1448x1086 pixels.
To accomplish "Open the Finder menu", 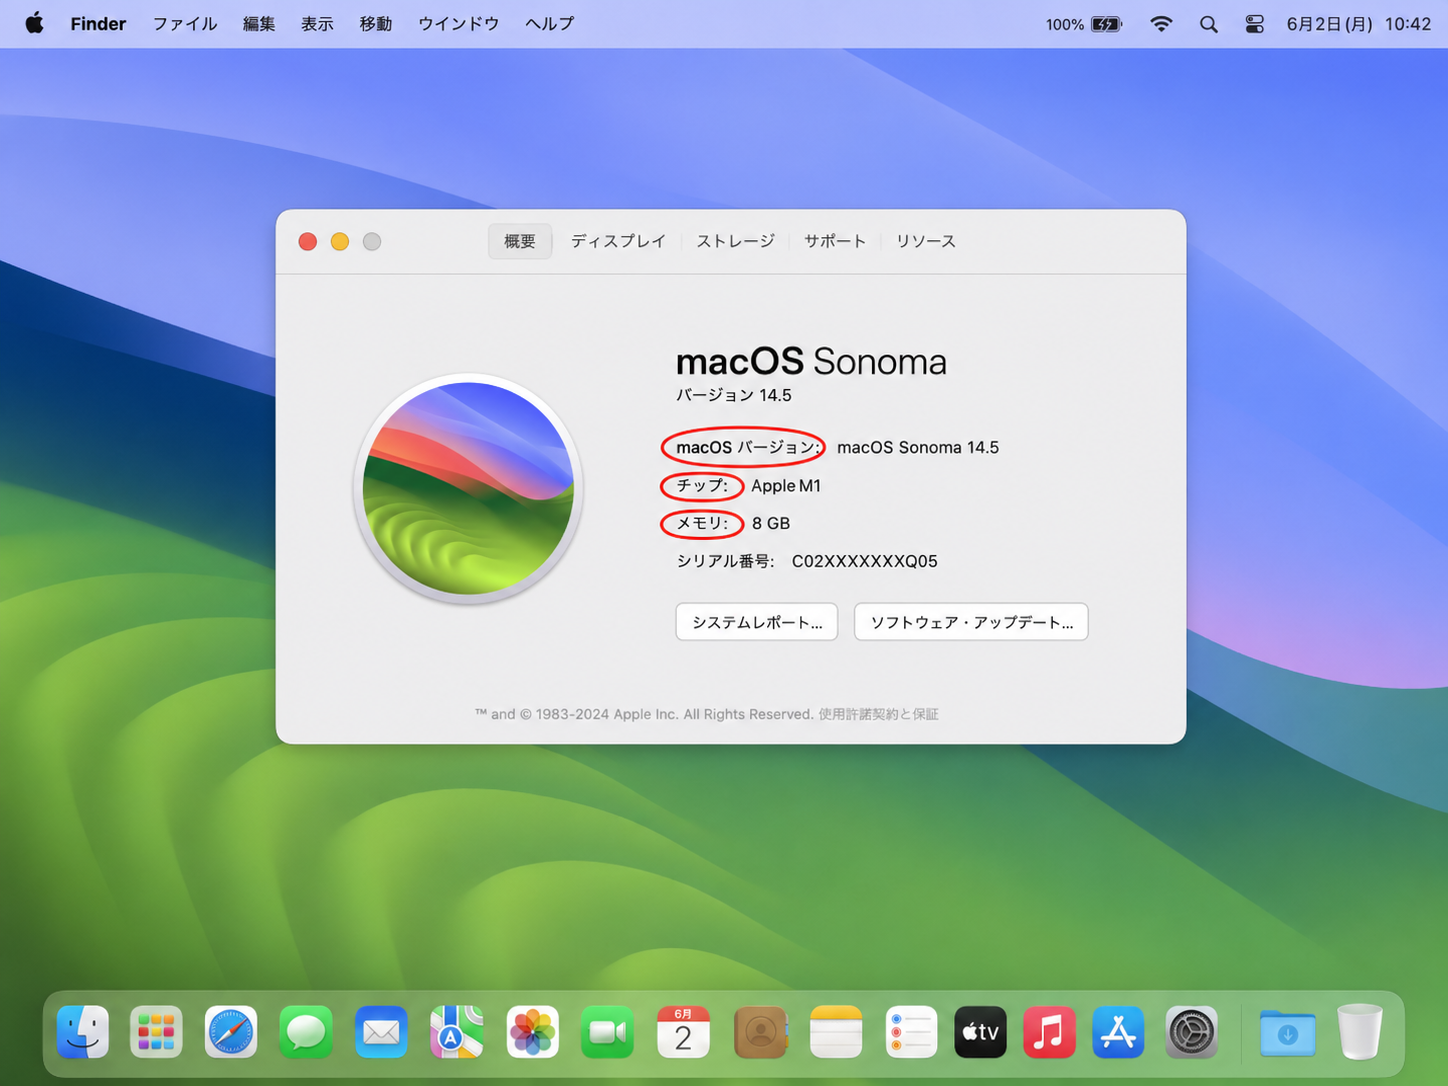I will (98, 24).
